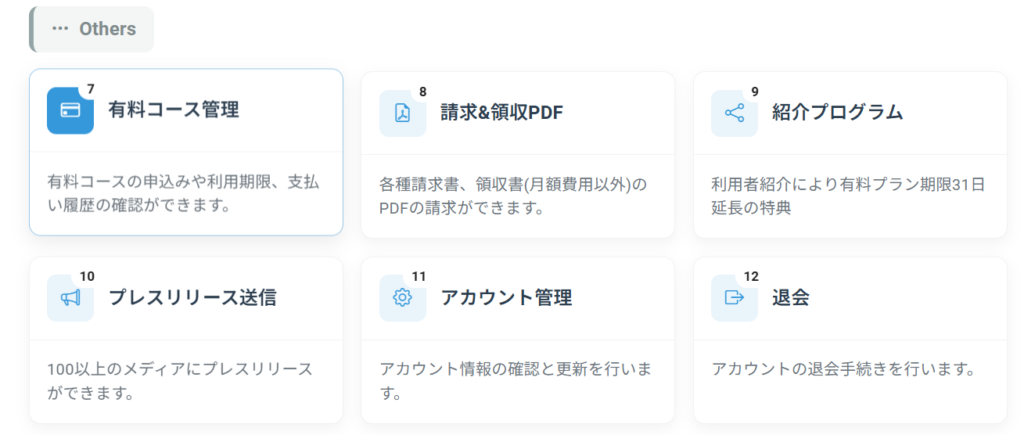Click the 利用者紹介により有料プラン期限31日延長 description

[x=848, y=197]
